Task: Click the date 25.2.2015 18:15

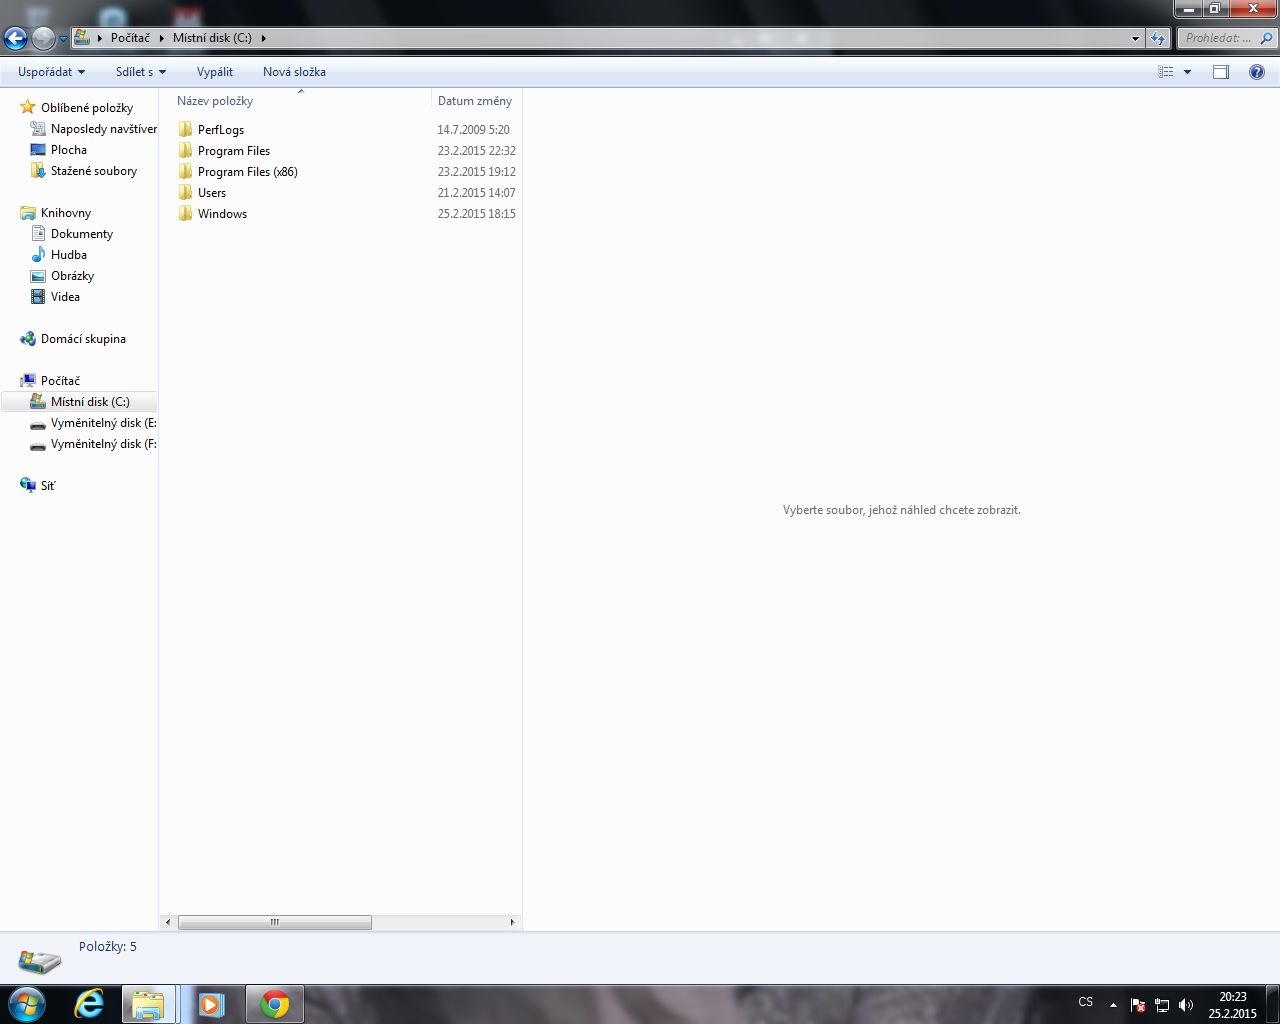Action: coord(477,214)
